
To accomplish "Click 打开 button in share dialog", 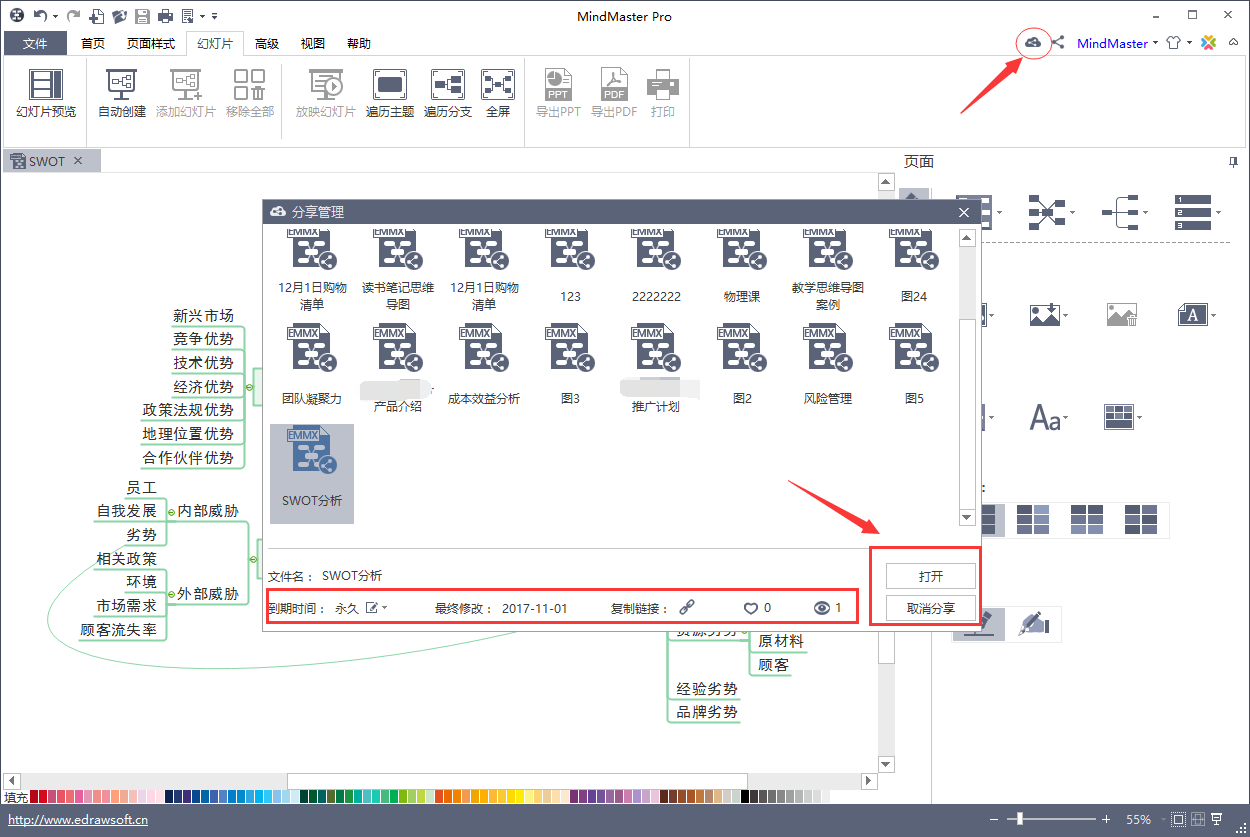I will [931, 576].
